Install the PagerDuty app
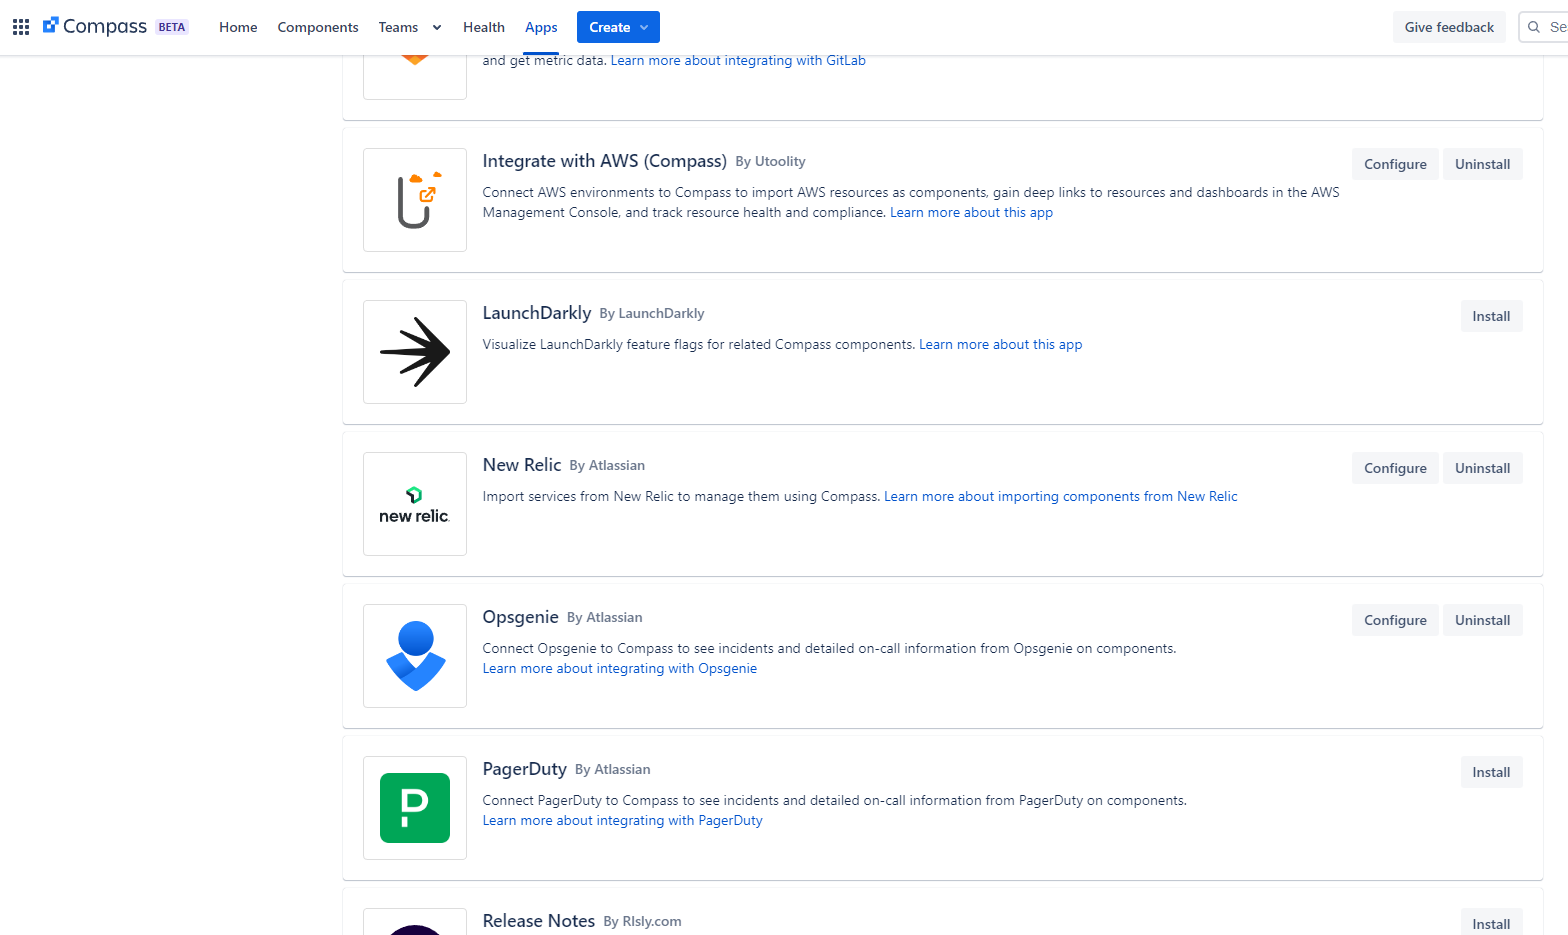 pyautogui.click(x=1491, y=772)
